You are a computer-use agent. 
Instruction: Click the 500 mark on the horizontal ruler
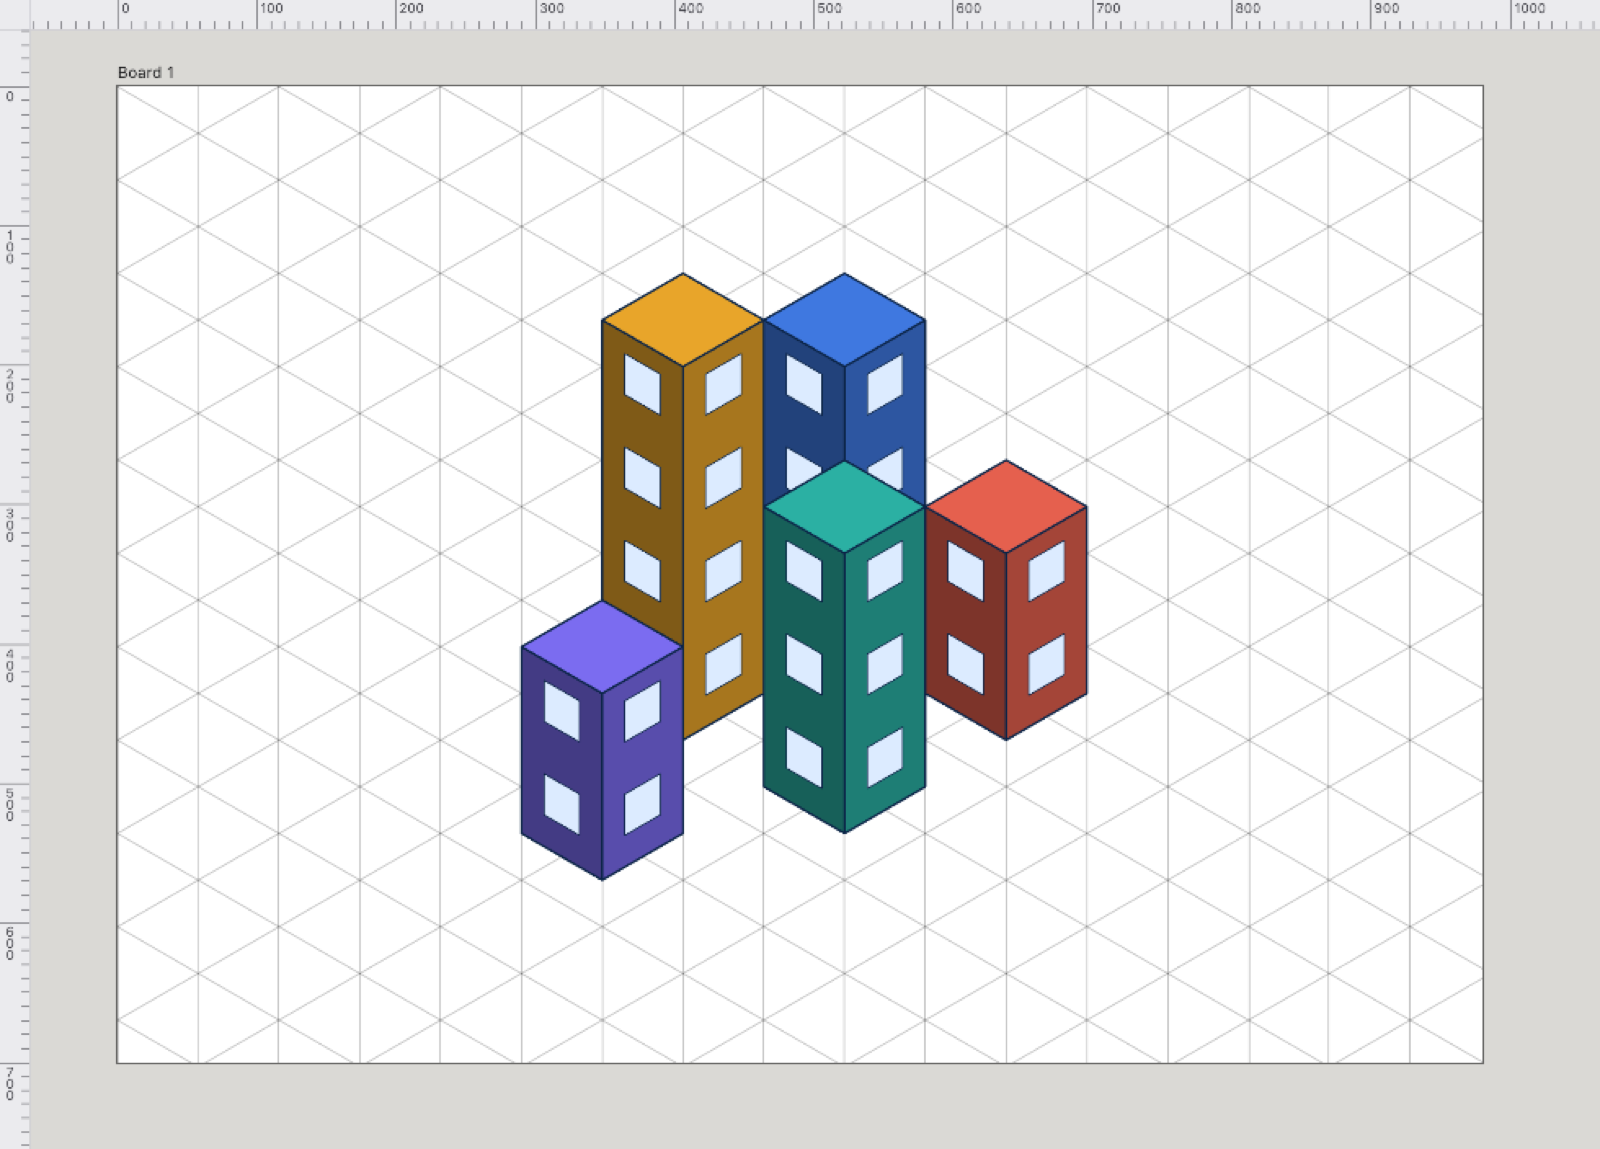pos(829,8)
